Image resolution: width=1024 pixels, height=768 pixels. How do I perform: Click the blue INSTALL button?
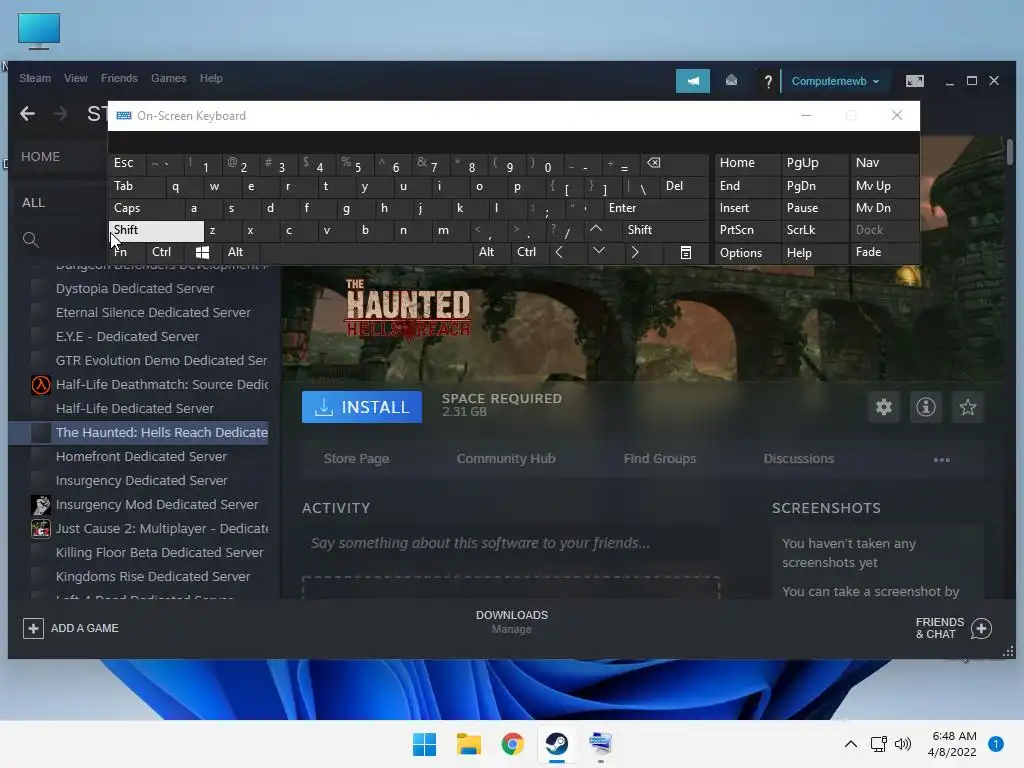(362, 407)
